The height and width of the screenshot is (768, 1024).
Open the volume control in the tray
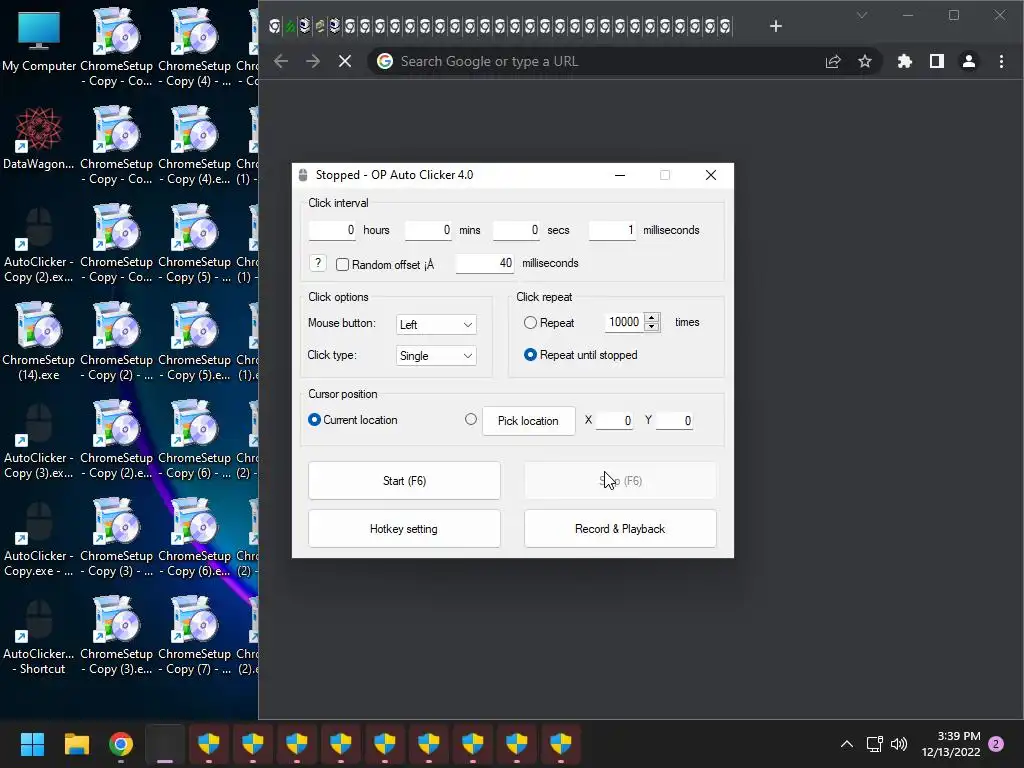[899, 744]
